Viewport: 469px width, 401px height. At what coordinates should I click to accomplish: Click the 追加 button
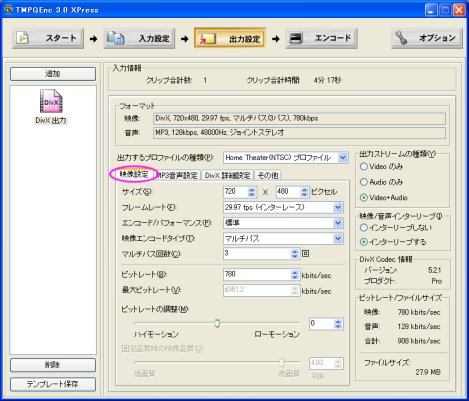click(x=53, y=74)
